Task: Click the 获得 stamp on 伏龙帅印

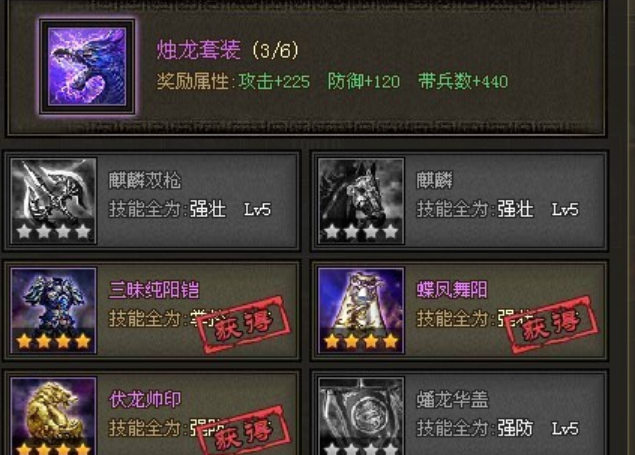Action: click(245, 432)
